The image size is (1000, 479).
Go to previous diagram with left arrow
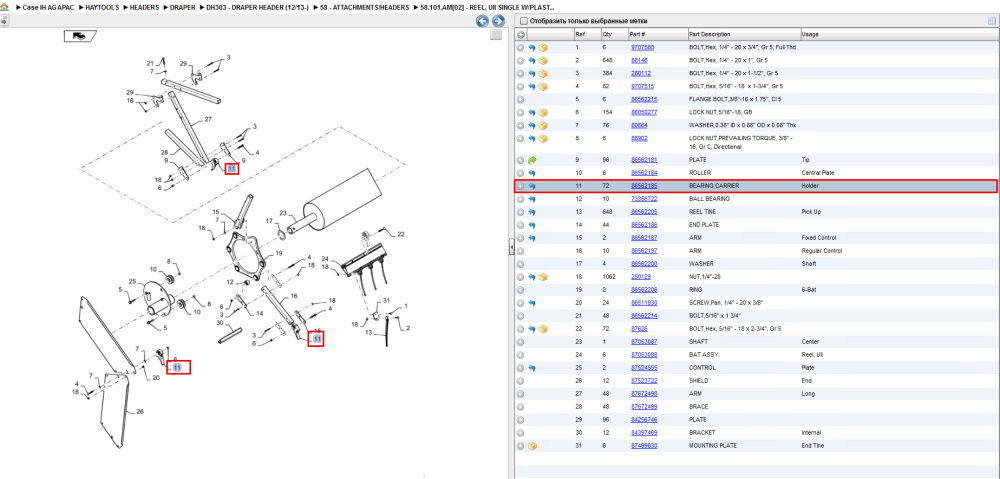[x=483, y=21]
